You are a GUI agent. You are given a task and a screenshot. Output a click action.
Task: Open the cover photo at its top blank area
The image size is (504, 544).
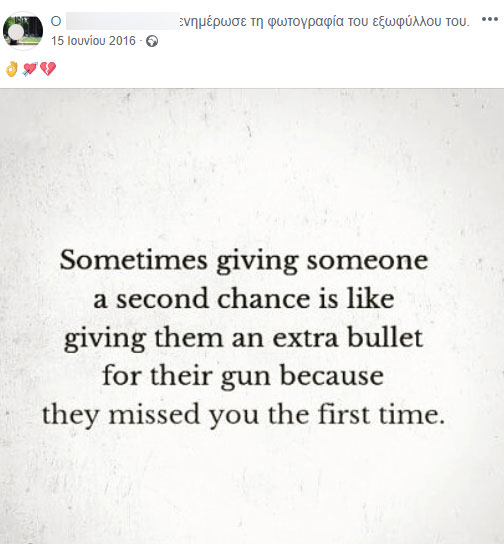point(252,156)
